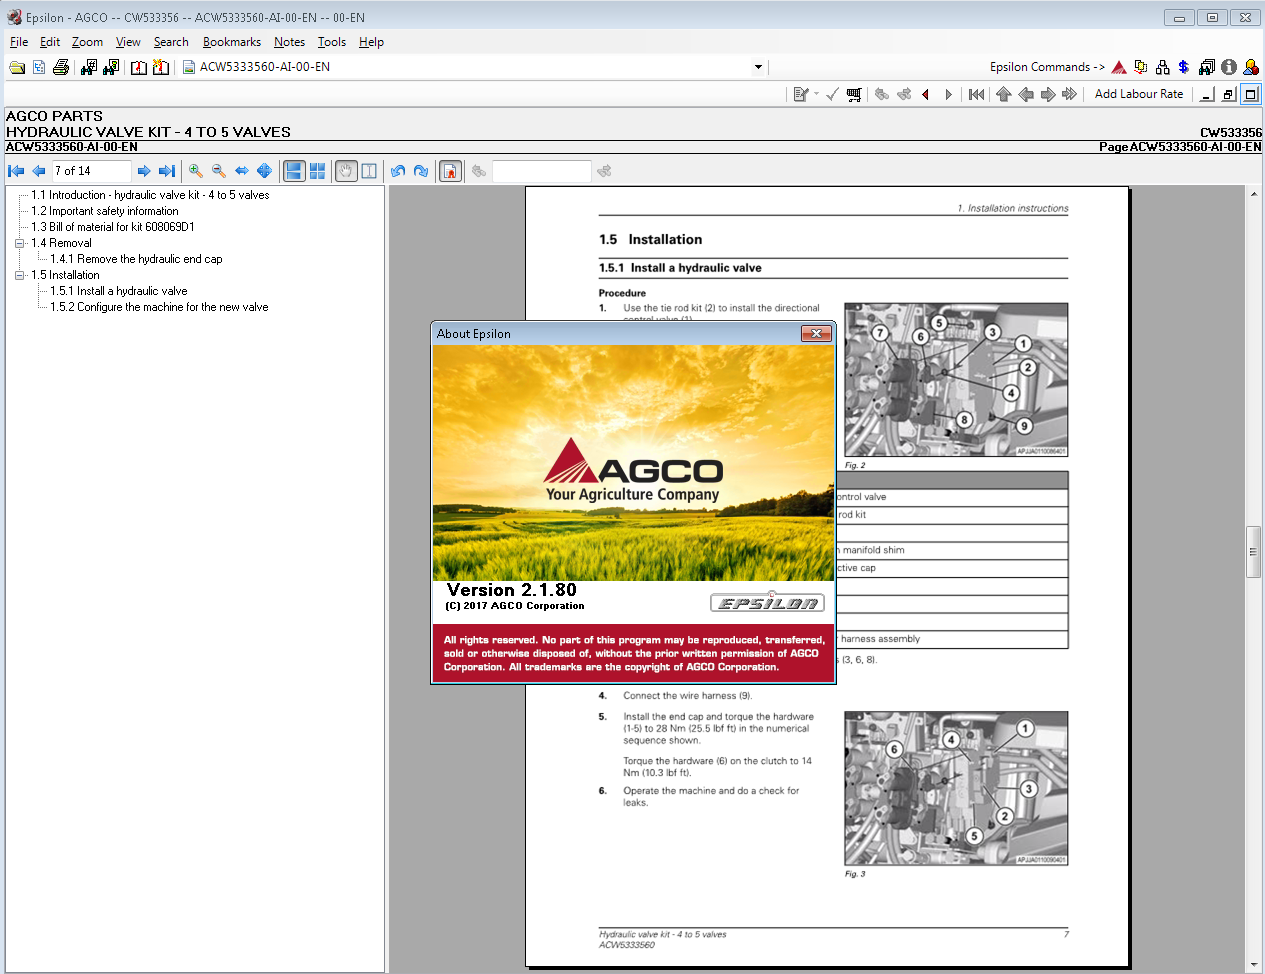Image resolution: width=1265 pixels, height=974 pixels.
Task: Select '1.2 Important safety information' entry
Action: click(105, 211)
